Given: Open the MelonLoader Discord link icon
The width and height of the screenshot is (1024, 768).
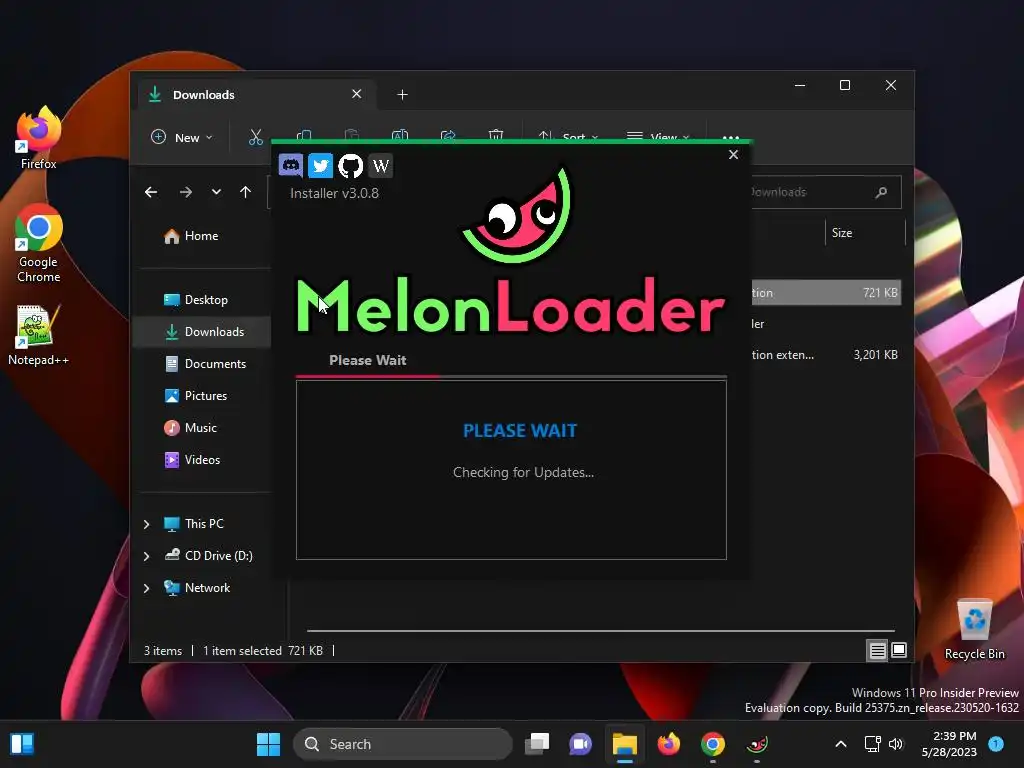Looking at the screenshot, I should [x=291, y=165].
